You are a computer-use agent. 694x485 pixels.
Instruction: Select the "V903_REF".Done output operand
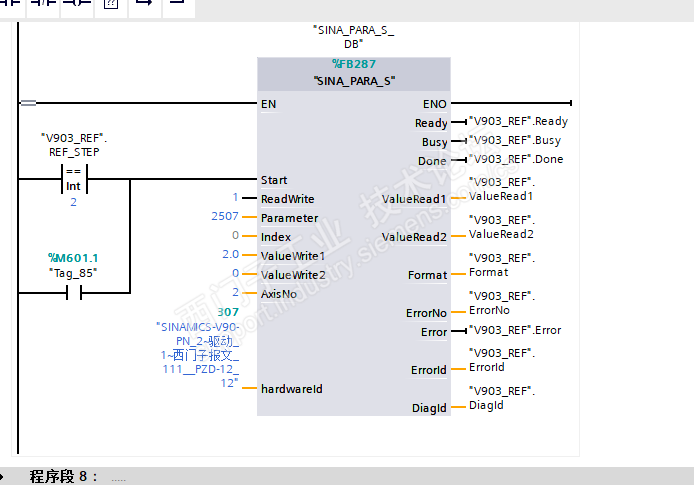516,159
